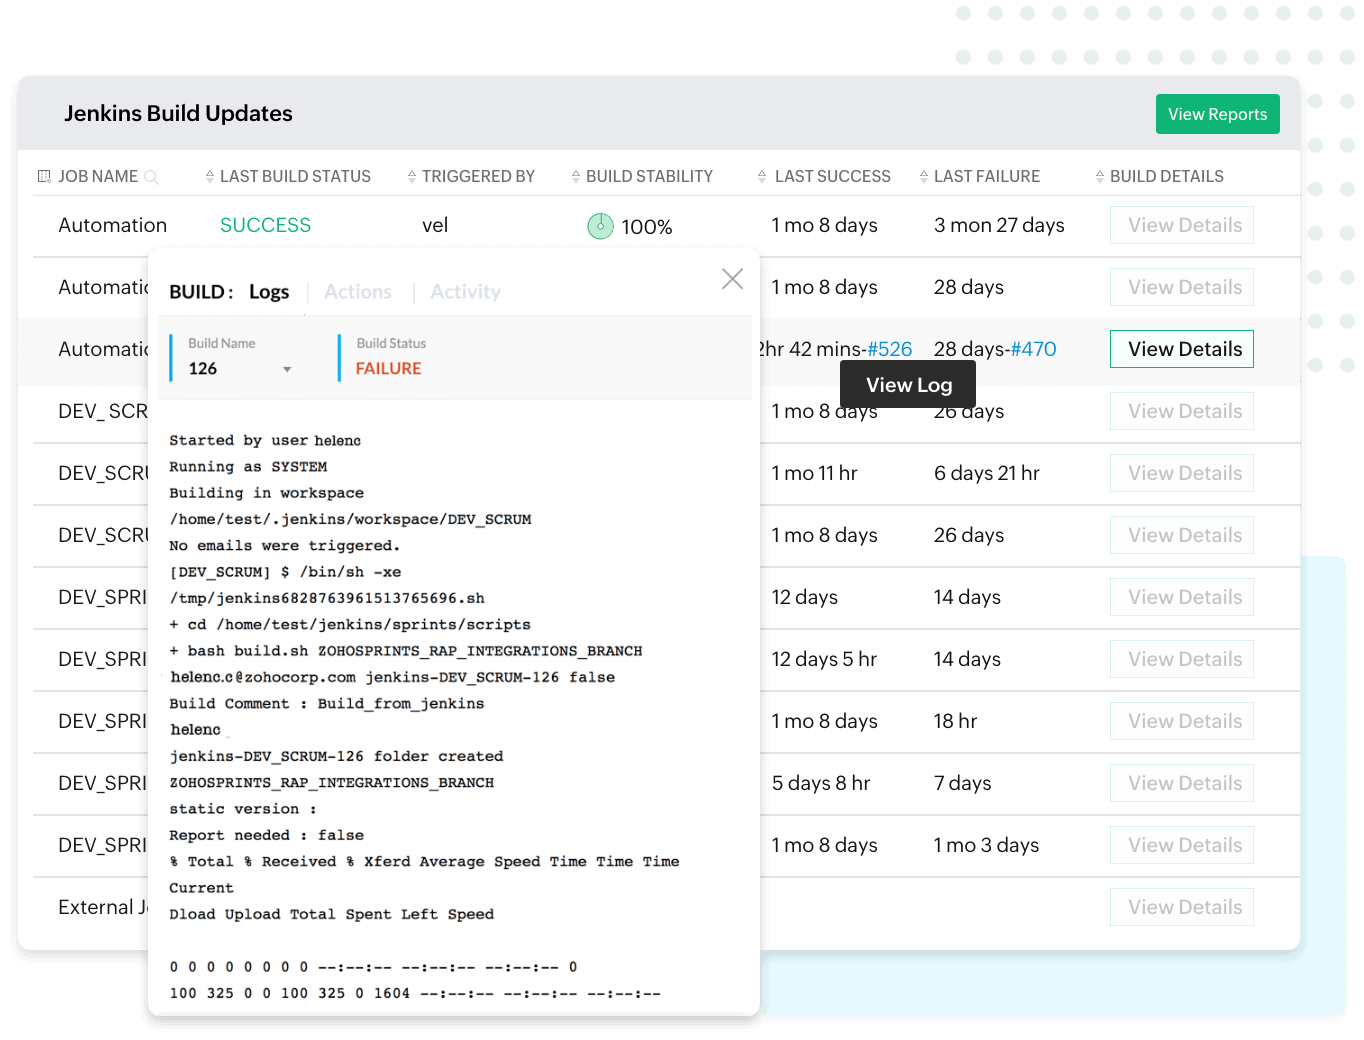Click the '5 days 8 hr' last success cell
Viewport: 1364px width, 1040px height.
coord(821,783)
